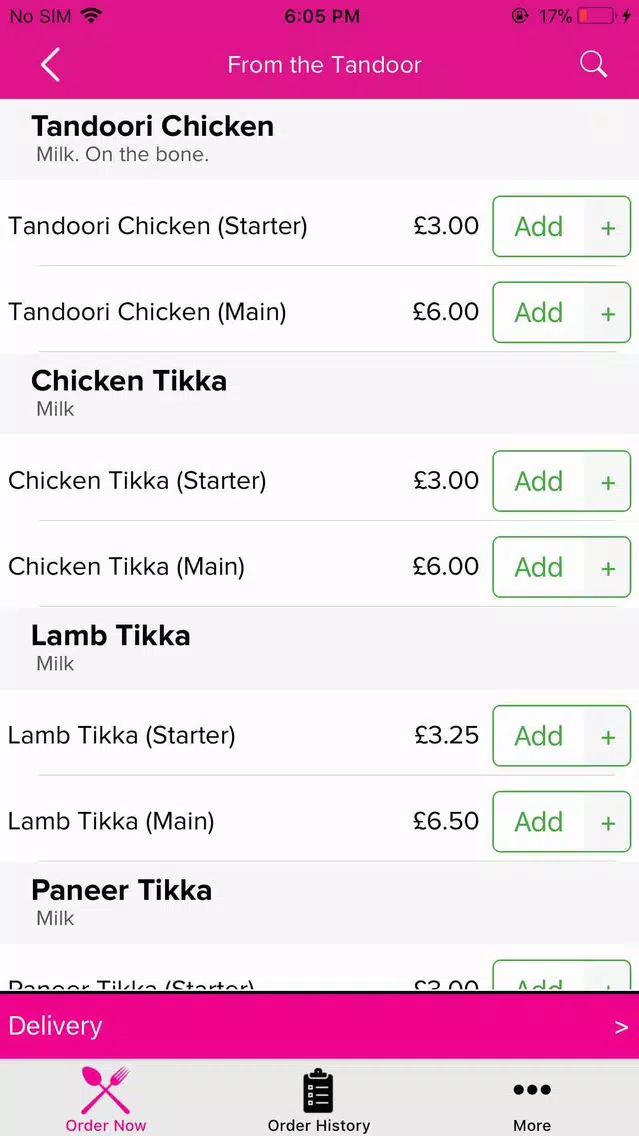Add Tandoori Chicken (Main) to order

(538, 312)
